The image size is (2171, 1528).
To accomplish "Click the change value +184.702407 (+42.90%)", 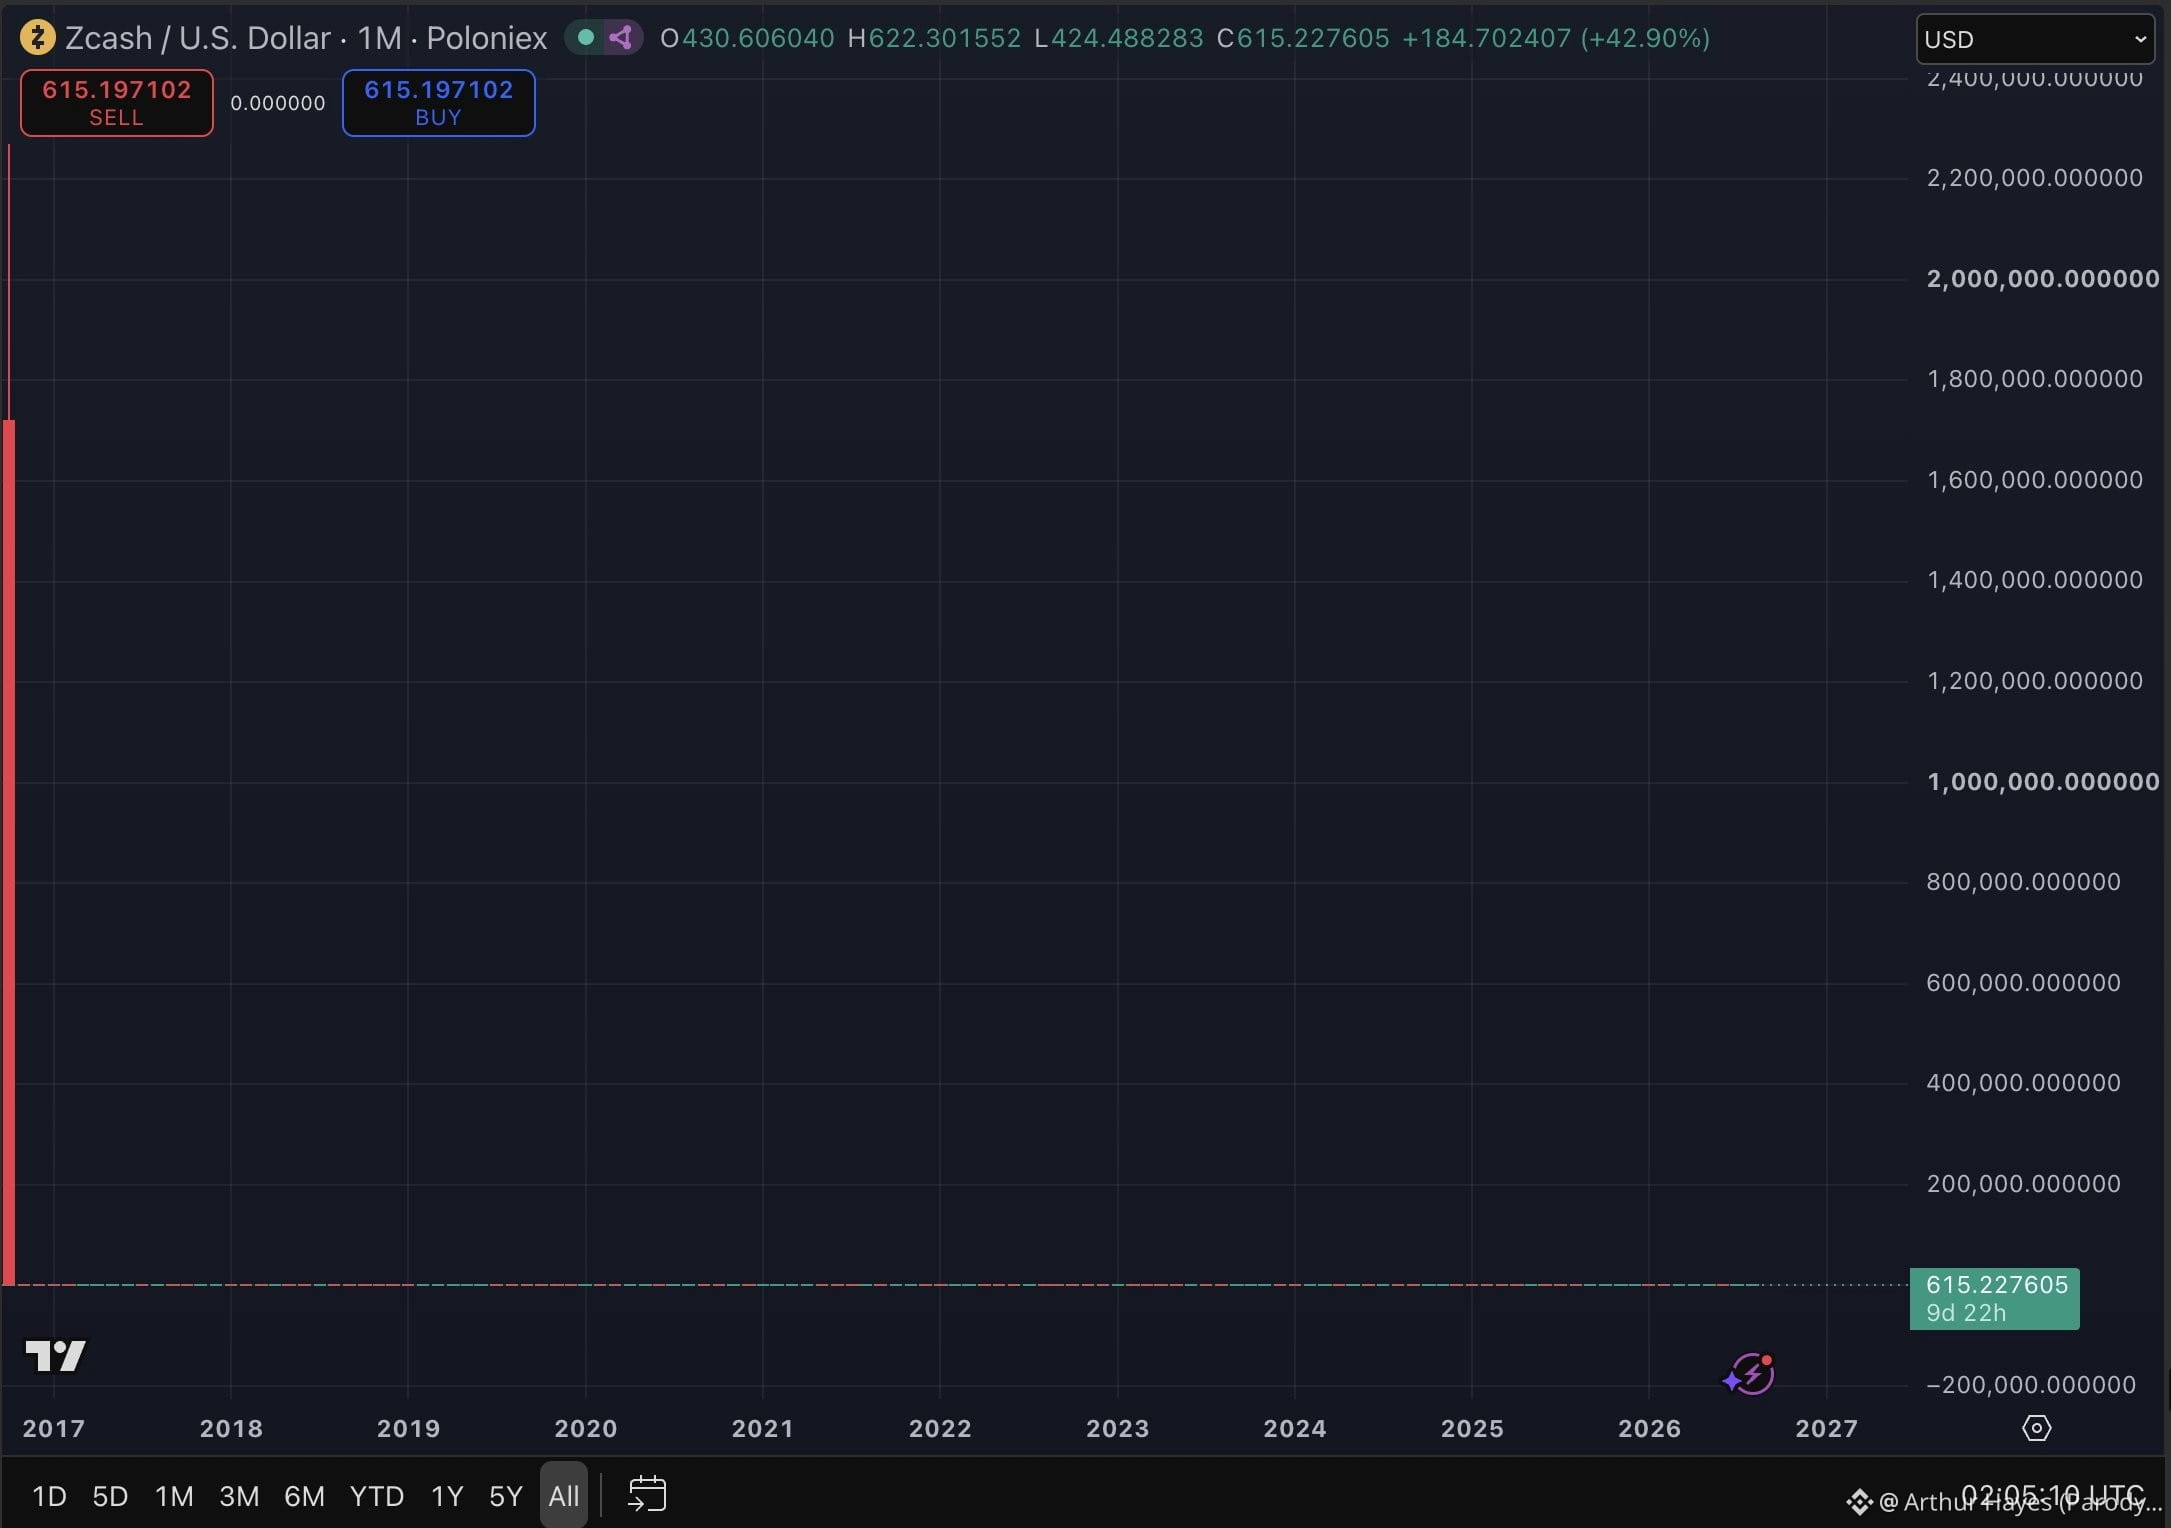I will tap(1556, 38).
